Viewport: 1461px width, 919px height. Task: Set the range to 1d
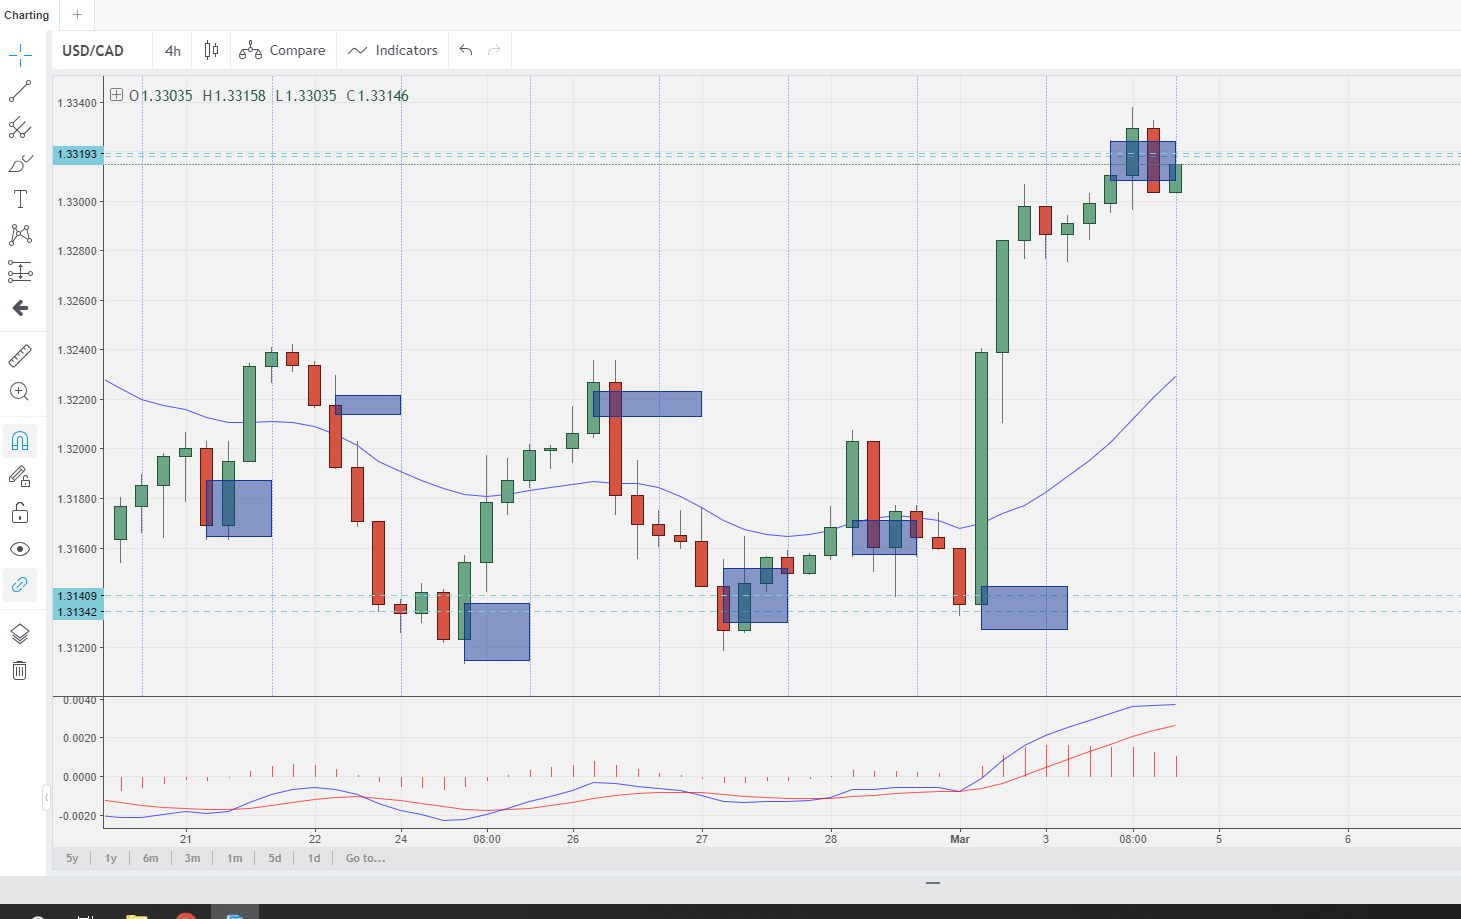[314, 858]
